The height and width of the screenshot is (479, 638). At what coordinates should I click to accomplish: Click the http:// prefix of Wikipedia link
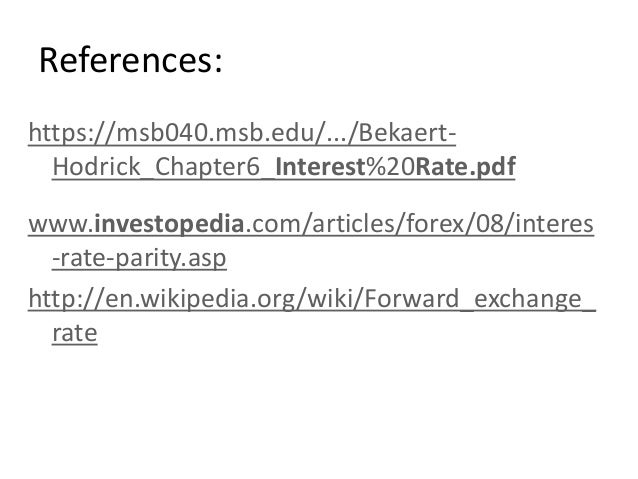[x=67, y=299]
